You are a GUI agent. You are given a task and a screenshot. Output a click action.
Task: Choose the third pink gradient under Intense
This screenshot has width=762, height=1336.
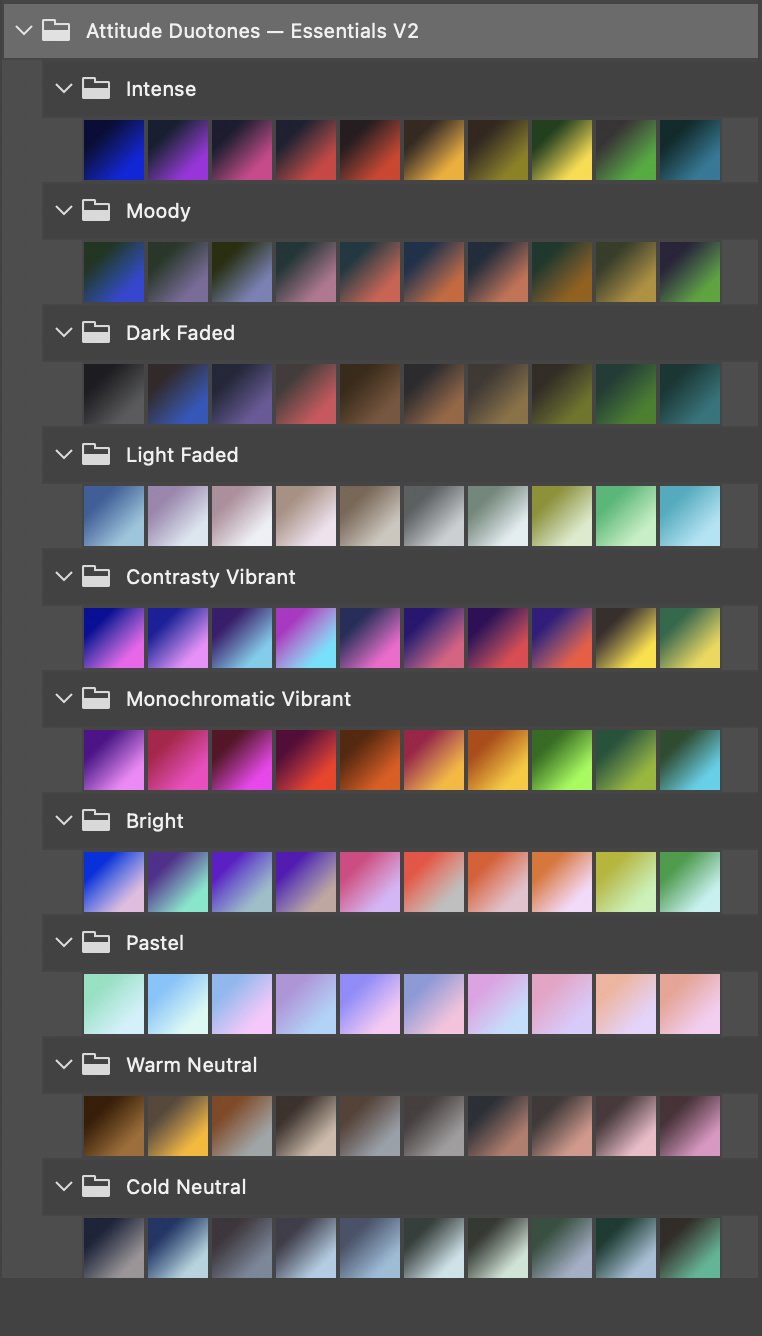(x=241, y=150)
